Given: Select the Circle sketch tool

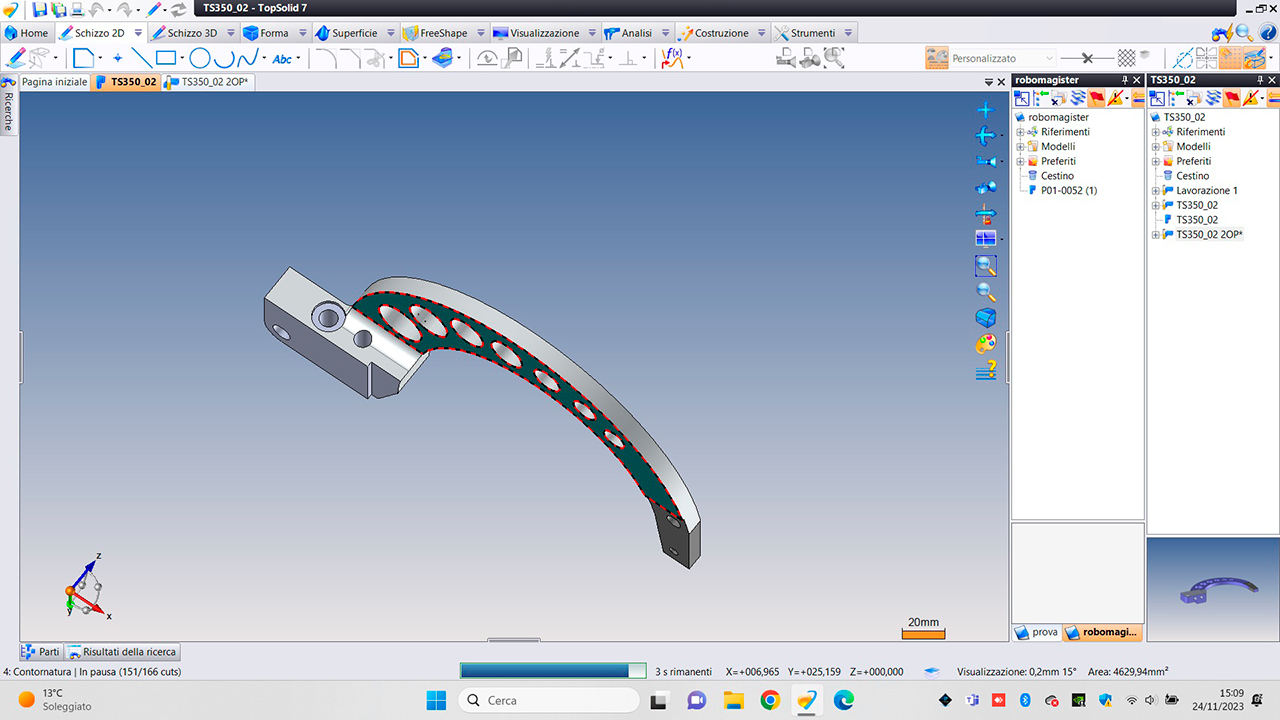Looking at the screenshot, I should point(200,58).
